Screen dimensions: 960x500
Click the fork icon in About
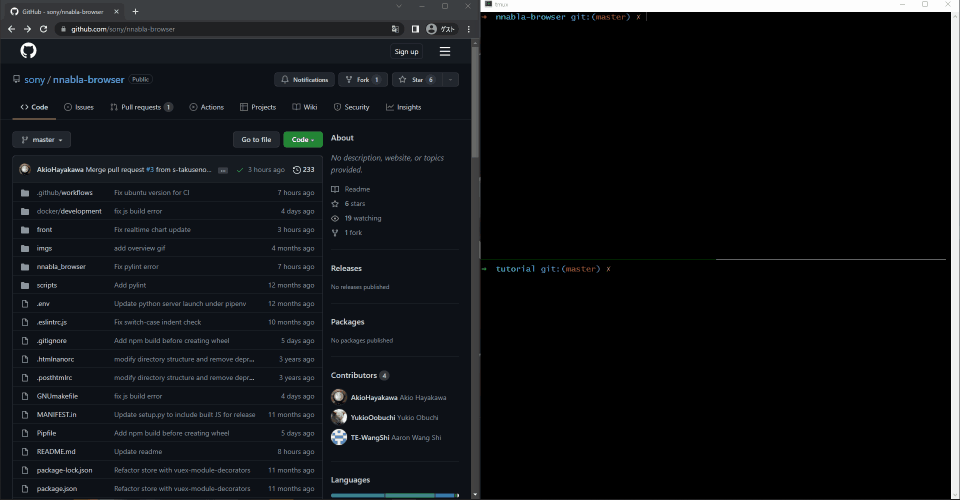click(x=335, y=233)
